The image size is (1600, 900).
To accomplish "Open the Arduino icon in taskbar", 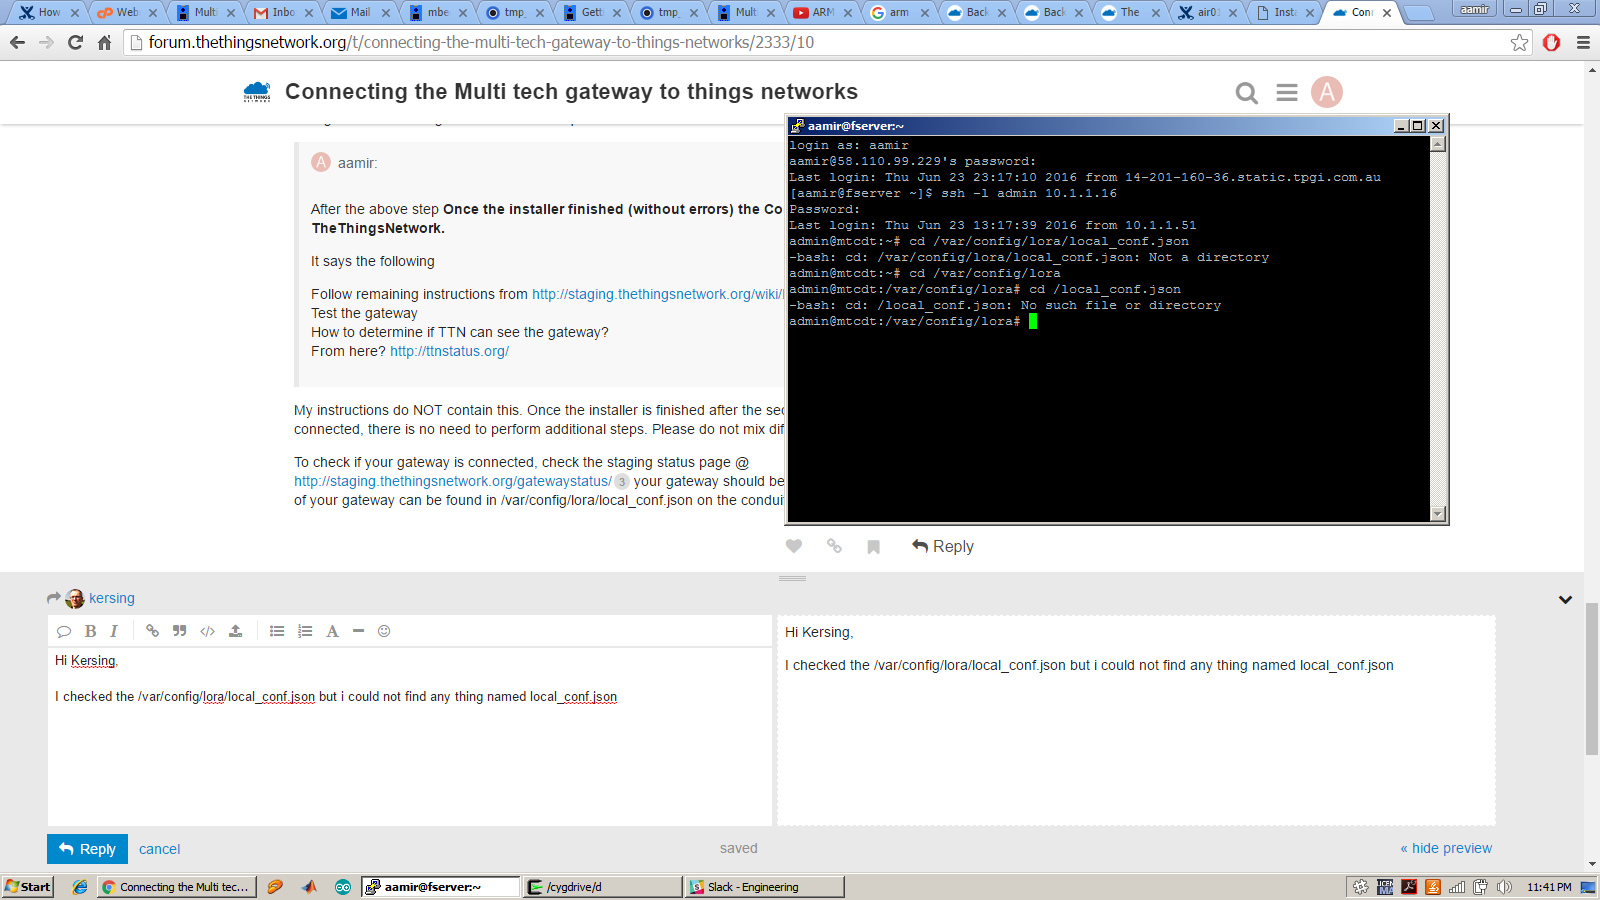I will tap(343, 887).
